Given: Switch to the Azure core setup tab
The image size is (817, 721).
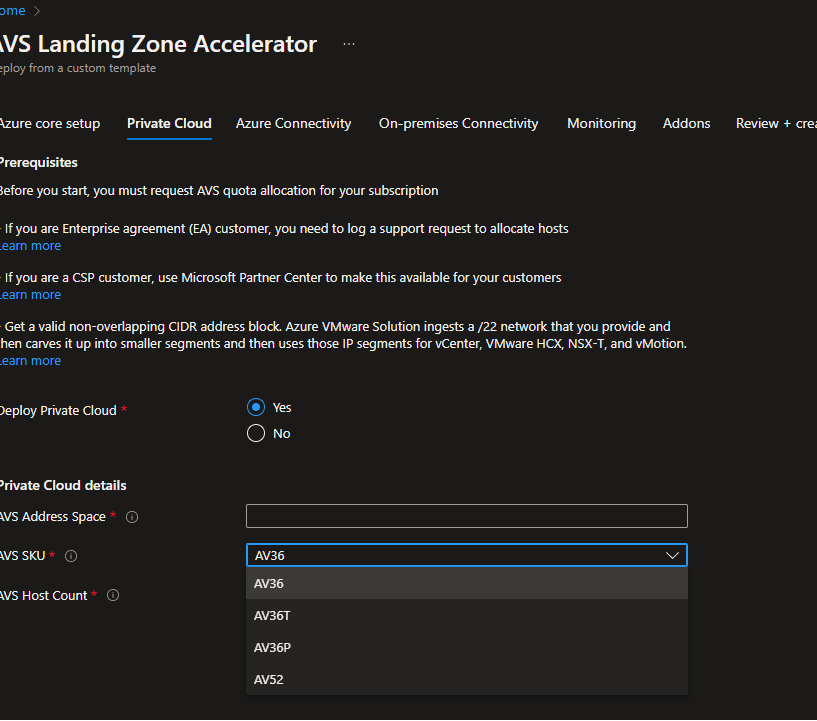Looking at the screenshot, I should pyautogui.click(x=50, y=123).
